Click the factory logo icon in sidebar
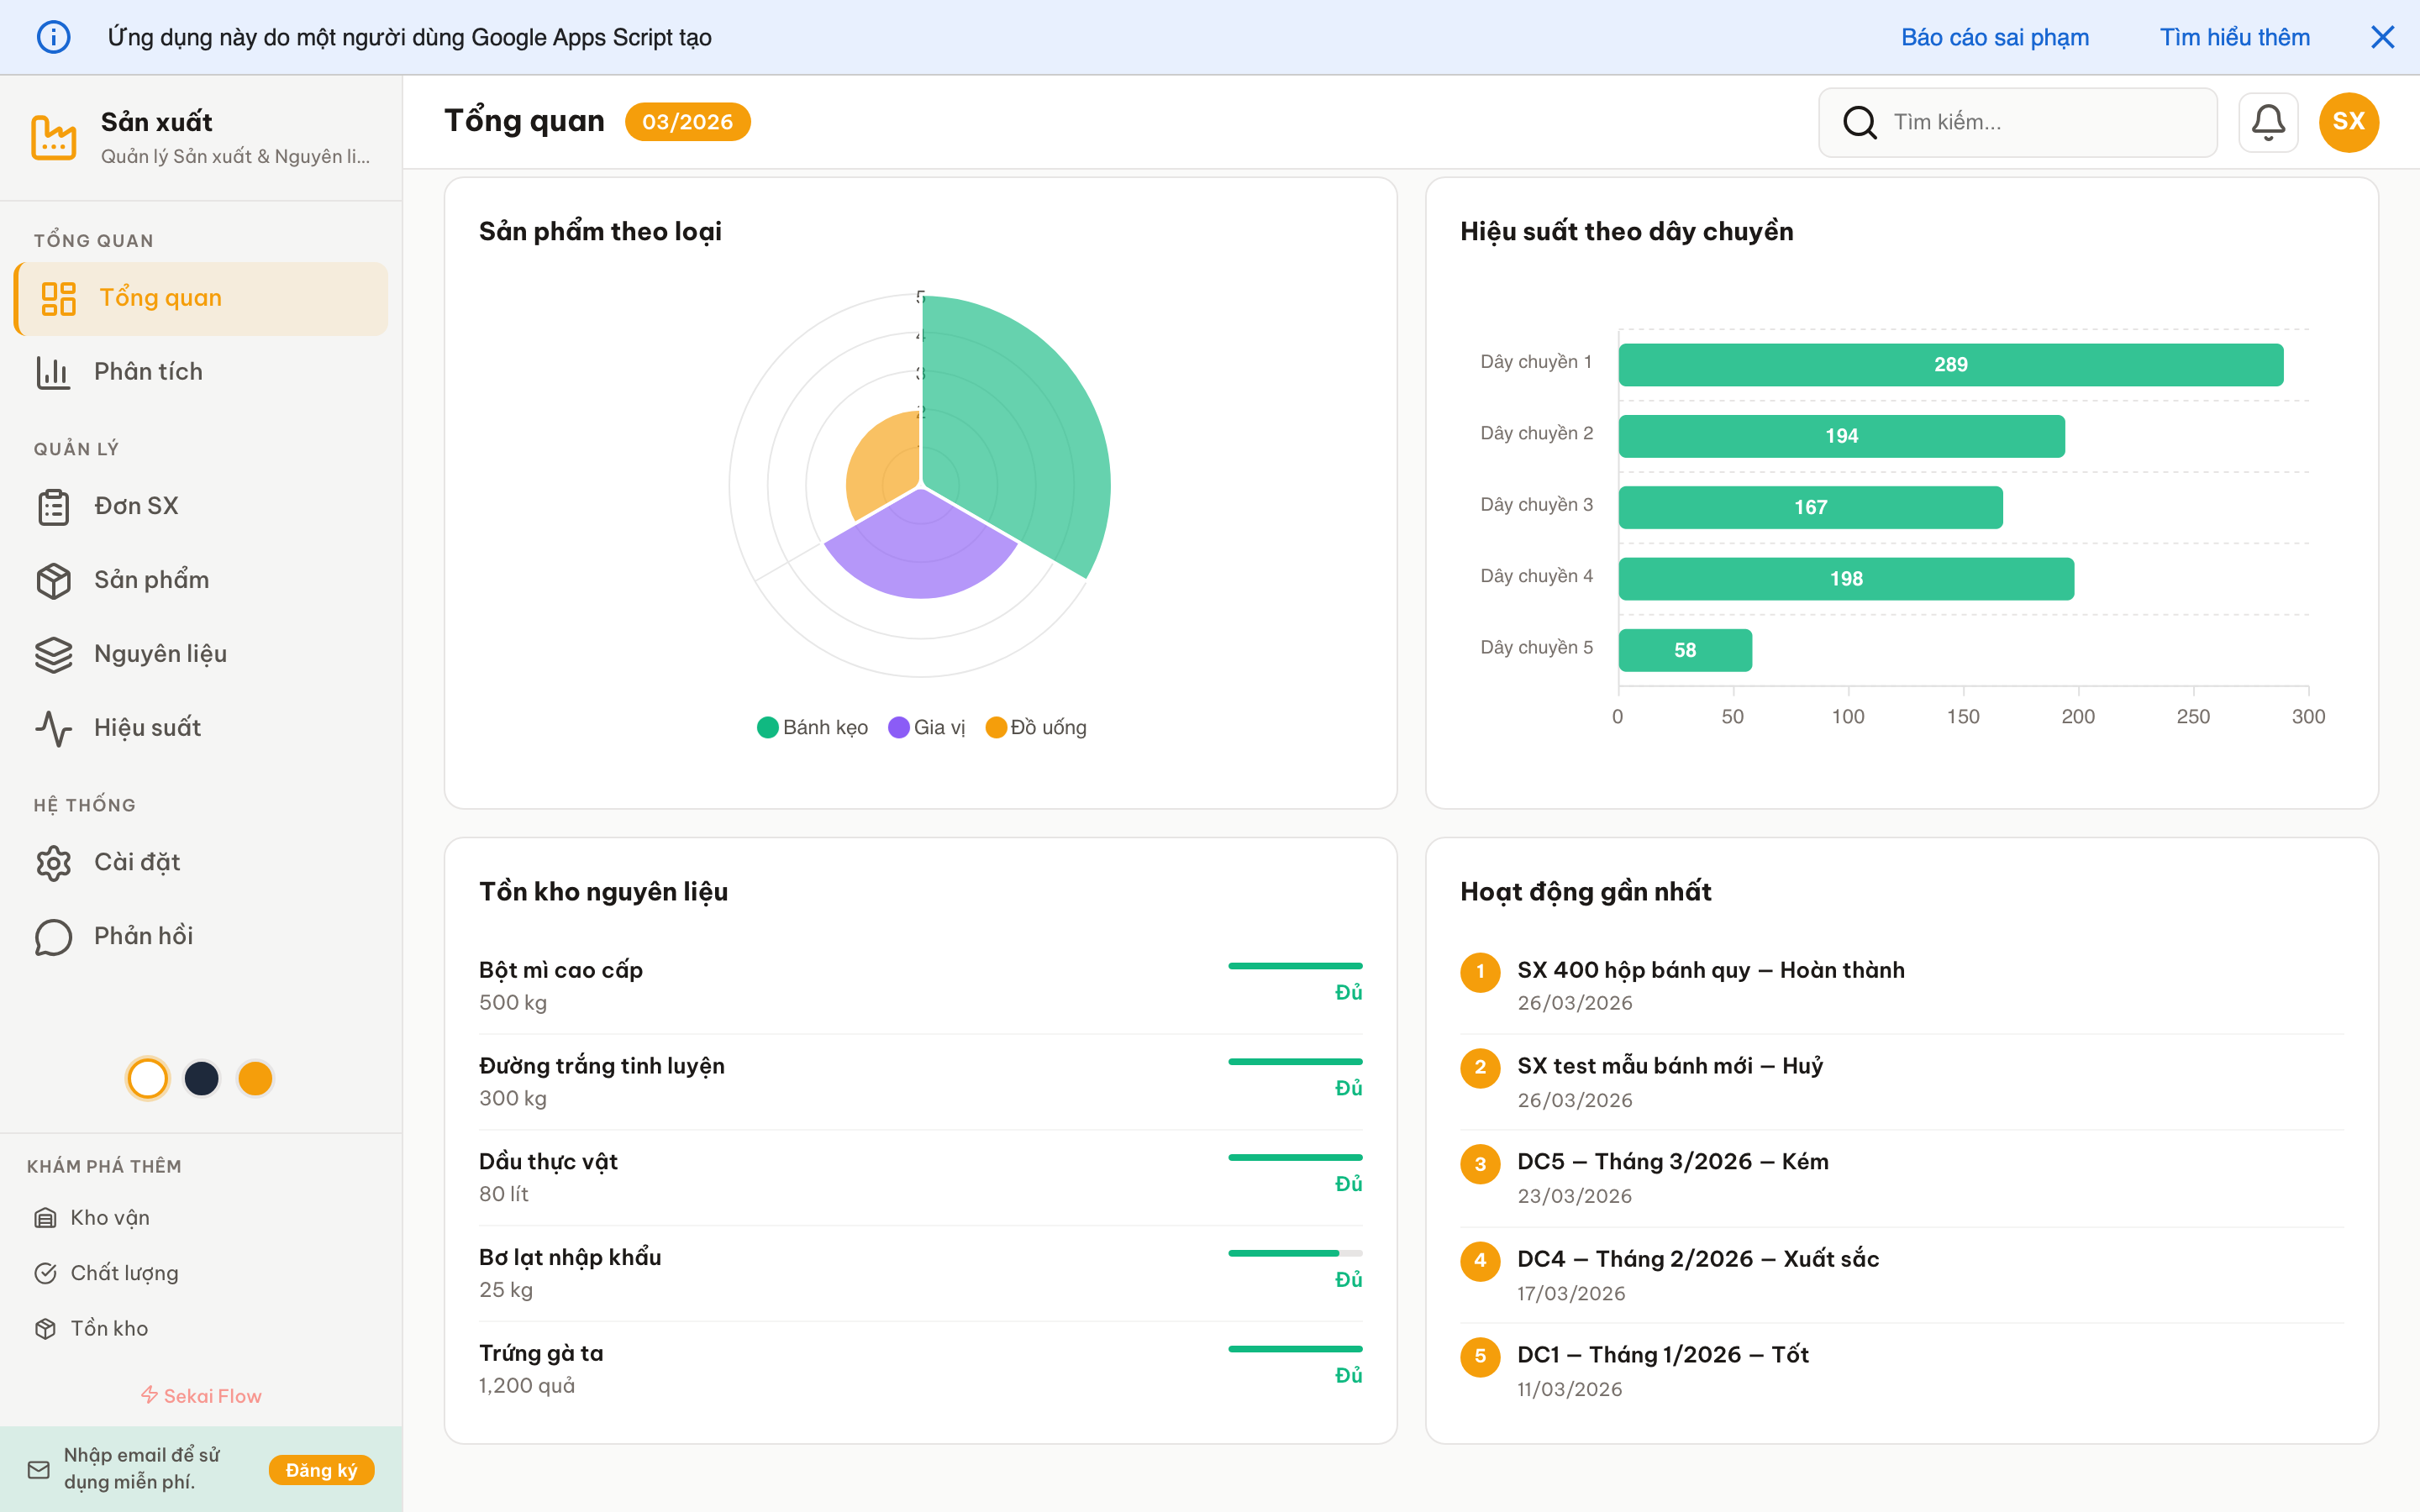Image resolution: width=2420 pixels, height=1512 pixels. coord(54,137)
